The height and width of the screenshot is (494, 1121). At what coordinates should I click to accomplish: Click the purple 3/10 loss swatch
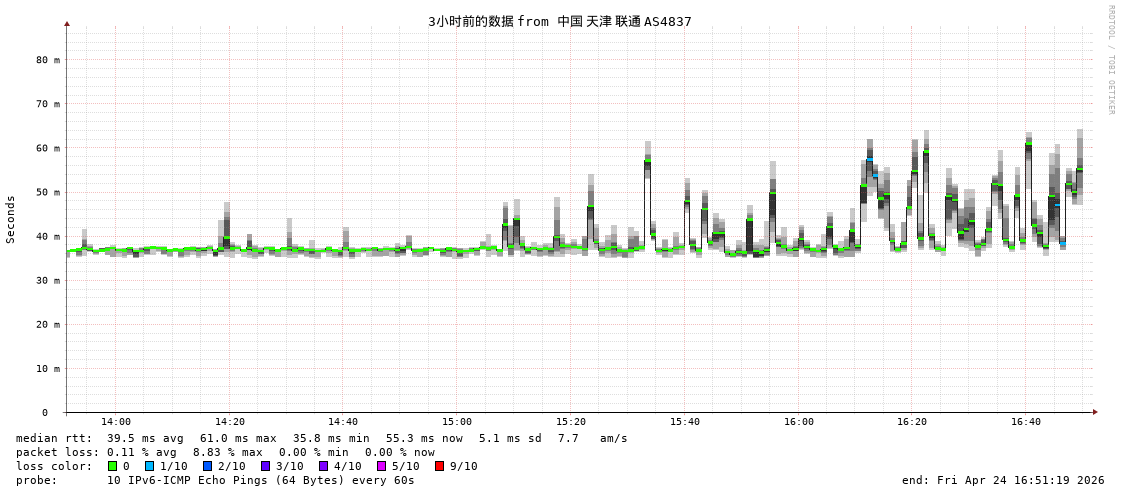coord(265,466)
